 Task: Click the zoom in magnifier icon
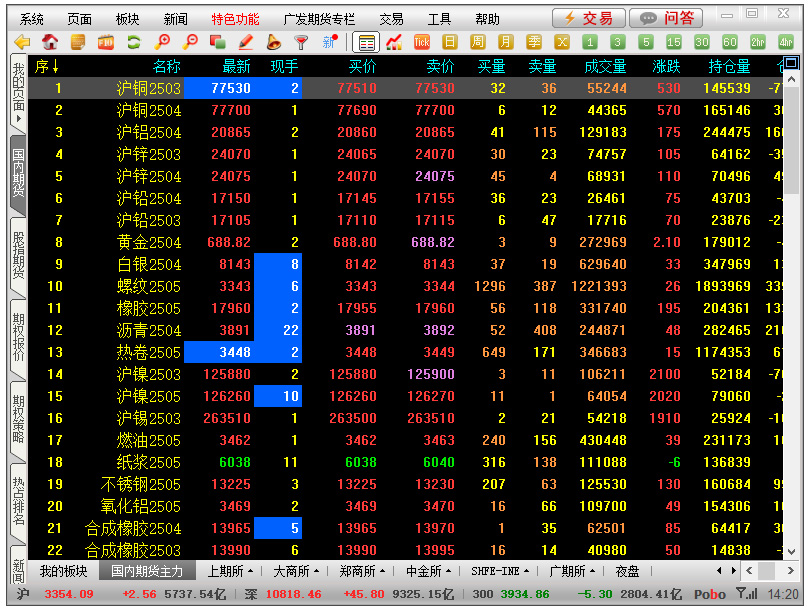(162, 42)
